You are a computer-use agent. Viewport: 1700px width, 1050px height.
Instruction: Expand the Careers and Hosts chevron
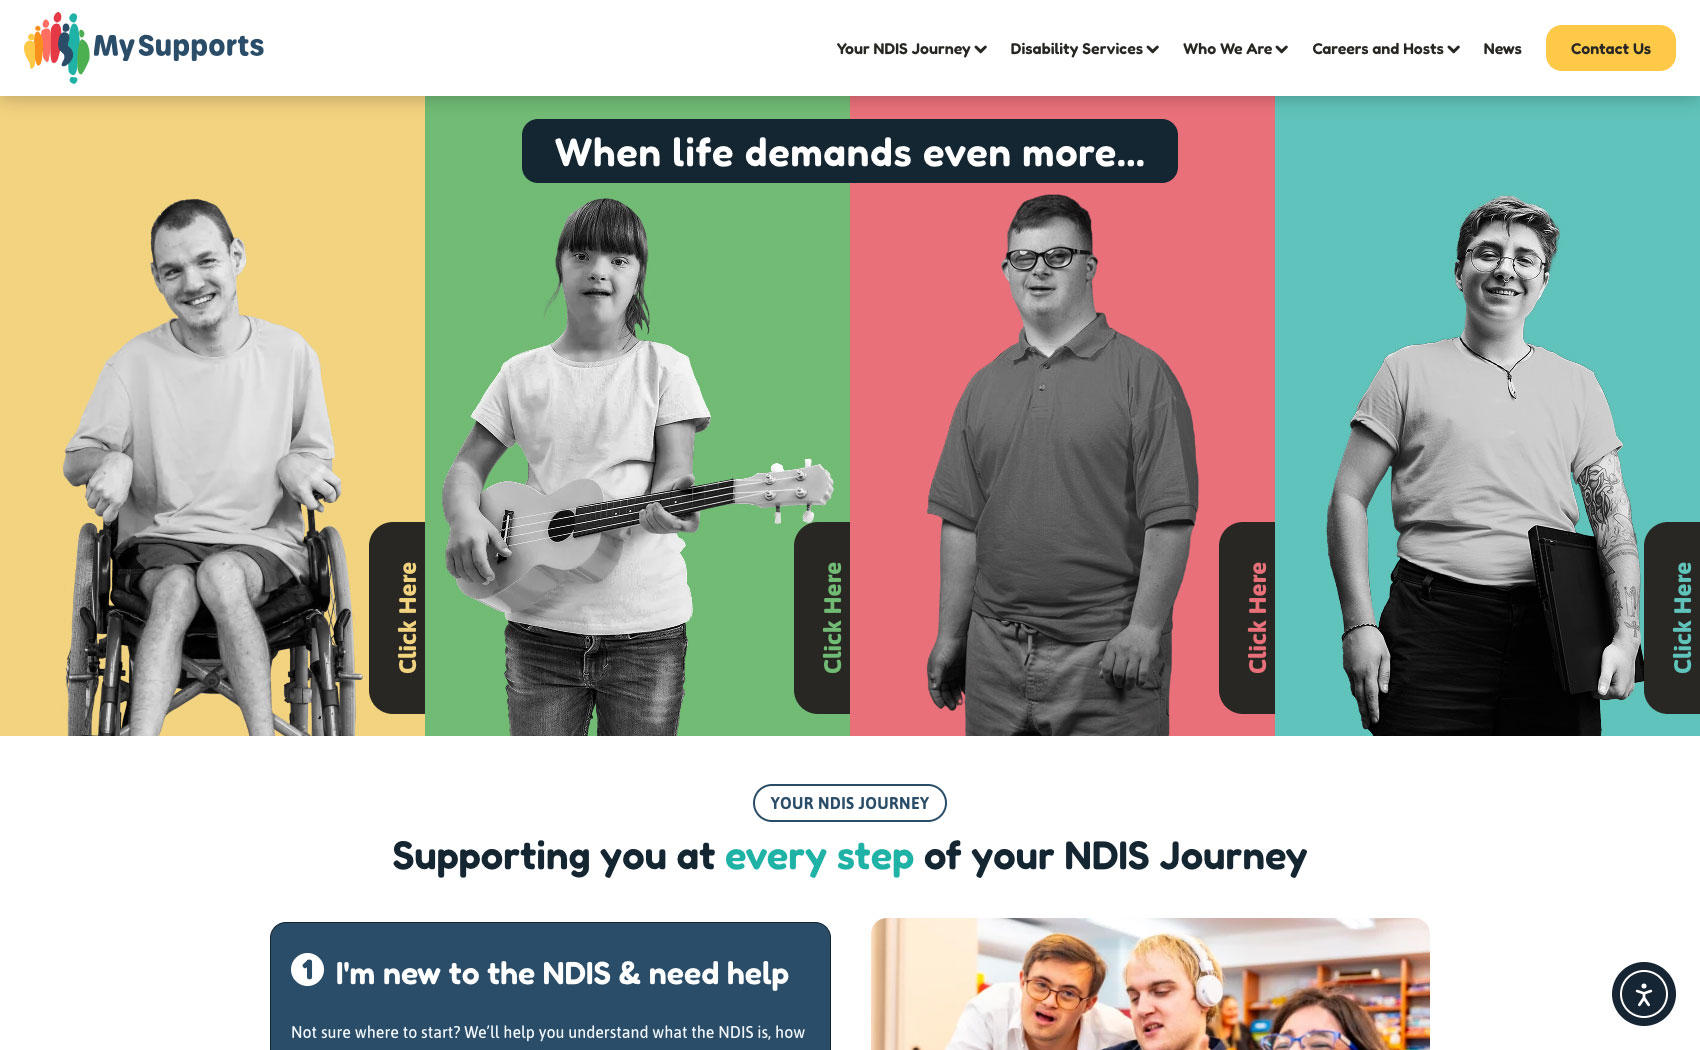tap(1454, 49)
